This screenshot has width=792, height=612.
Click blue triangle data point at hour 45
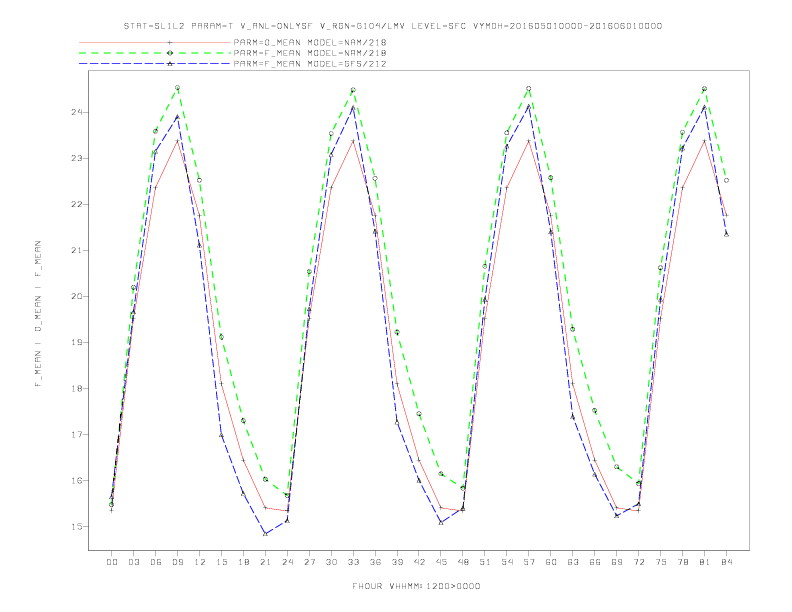441,522
